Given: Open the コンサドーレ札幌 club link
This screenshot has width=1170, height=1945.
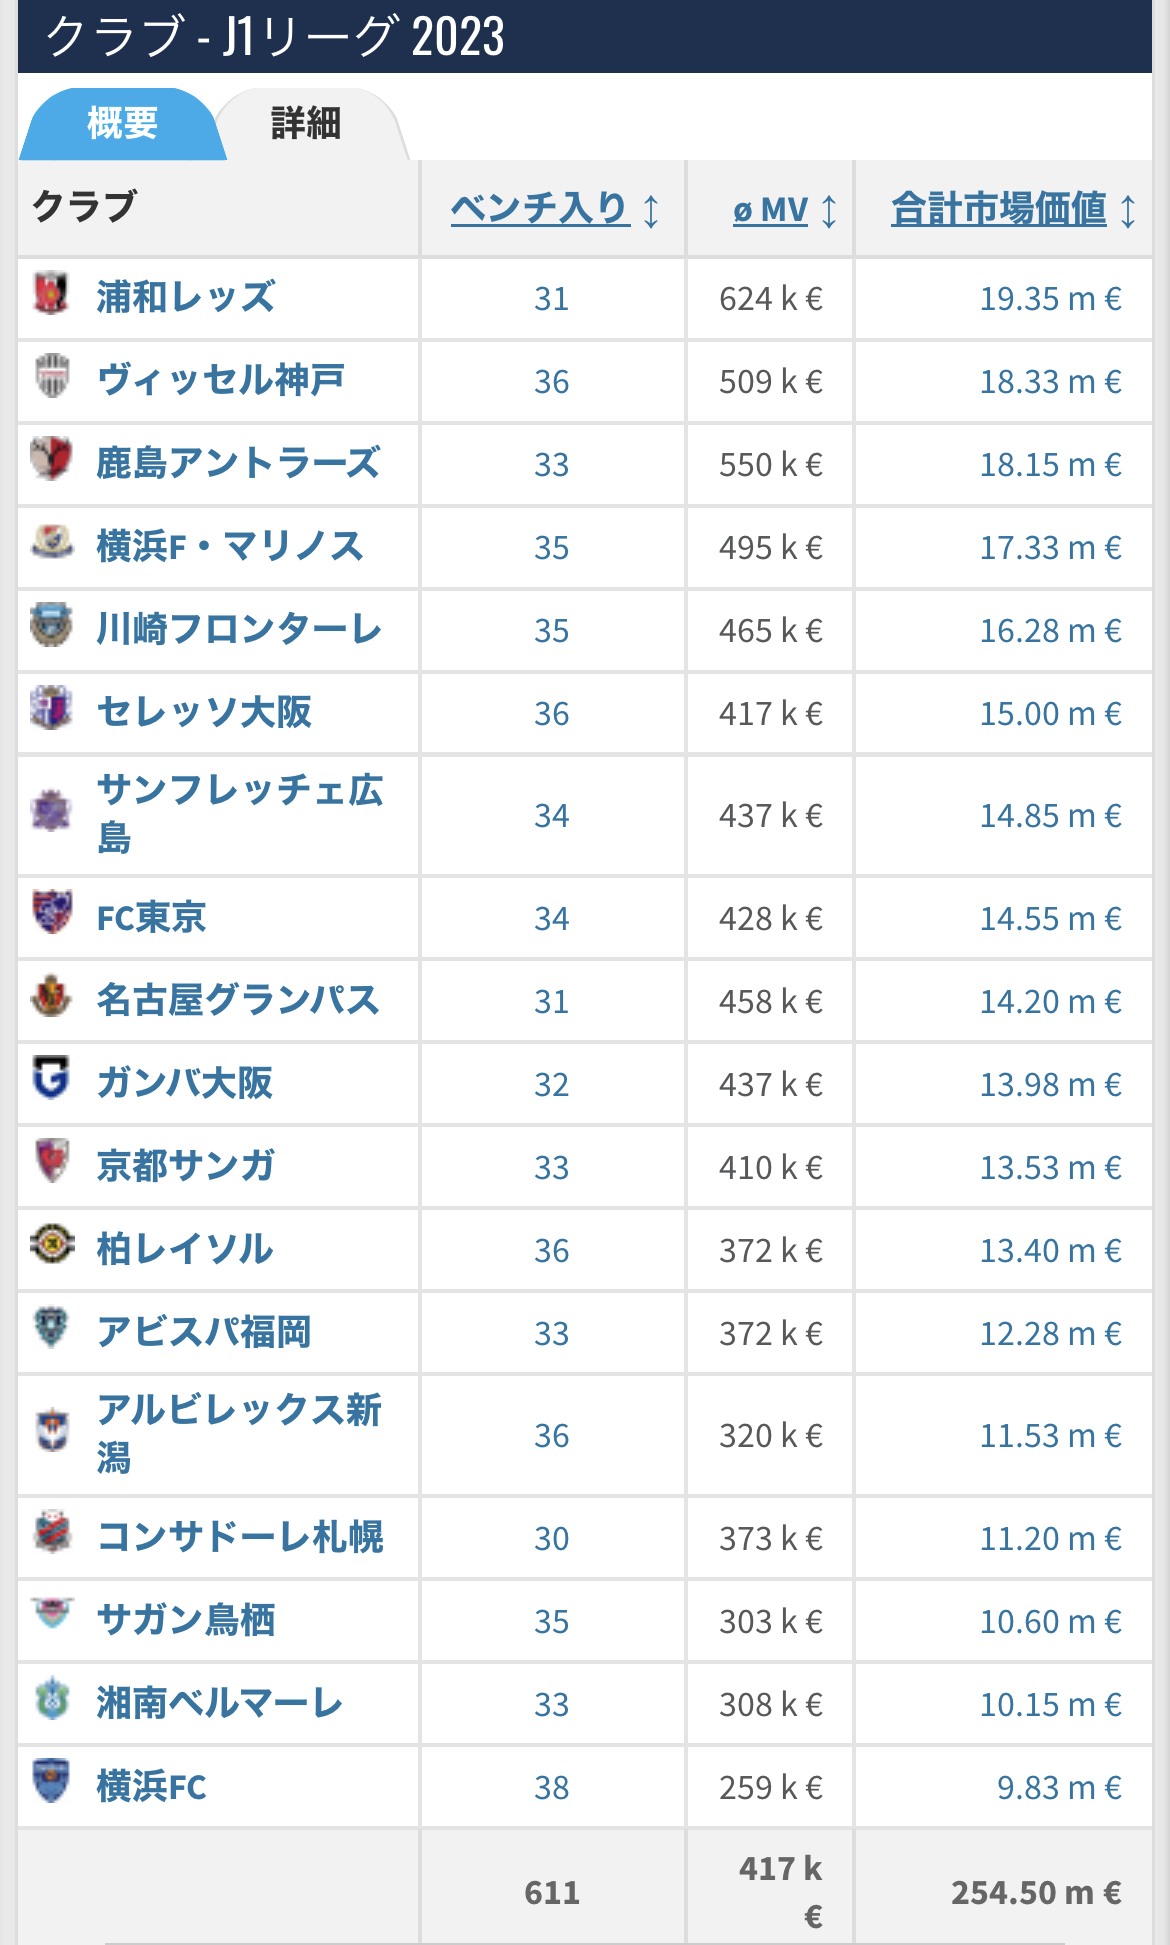Looking at the screenshot, I should point(240,1536).
